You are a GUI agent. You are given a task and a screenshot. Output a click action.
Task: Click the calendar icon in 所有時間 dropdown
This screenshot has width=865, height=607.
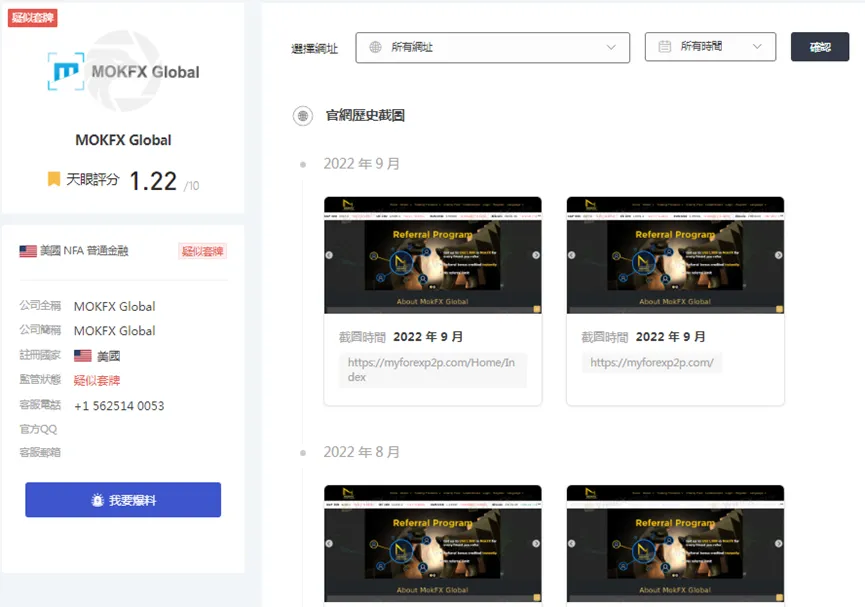pos(665,46)
